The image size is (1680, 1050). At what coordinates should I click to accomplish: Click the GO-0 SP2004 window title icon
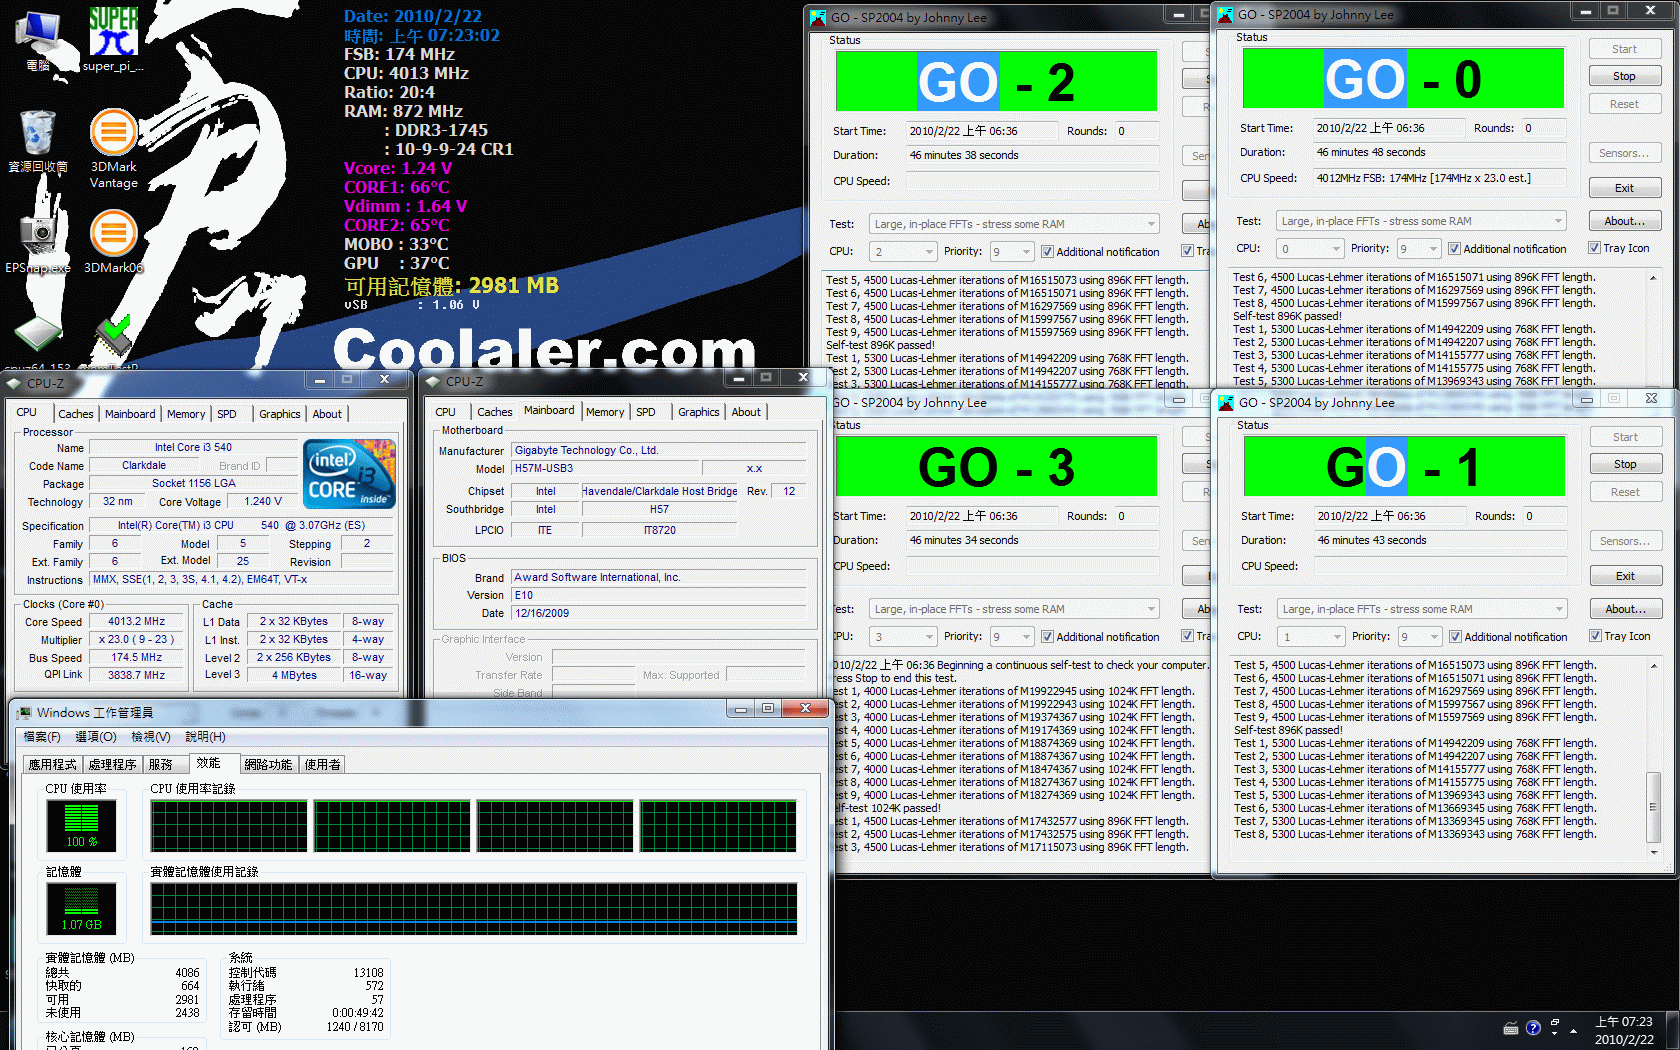point(1225,14)
